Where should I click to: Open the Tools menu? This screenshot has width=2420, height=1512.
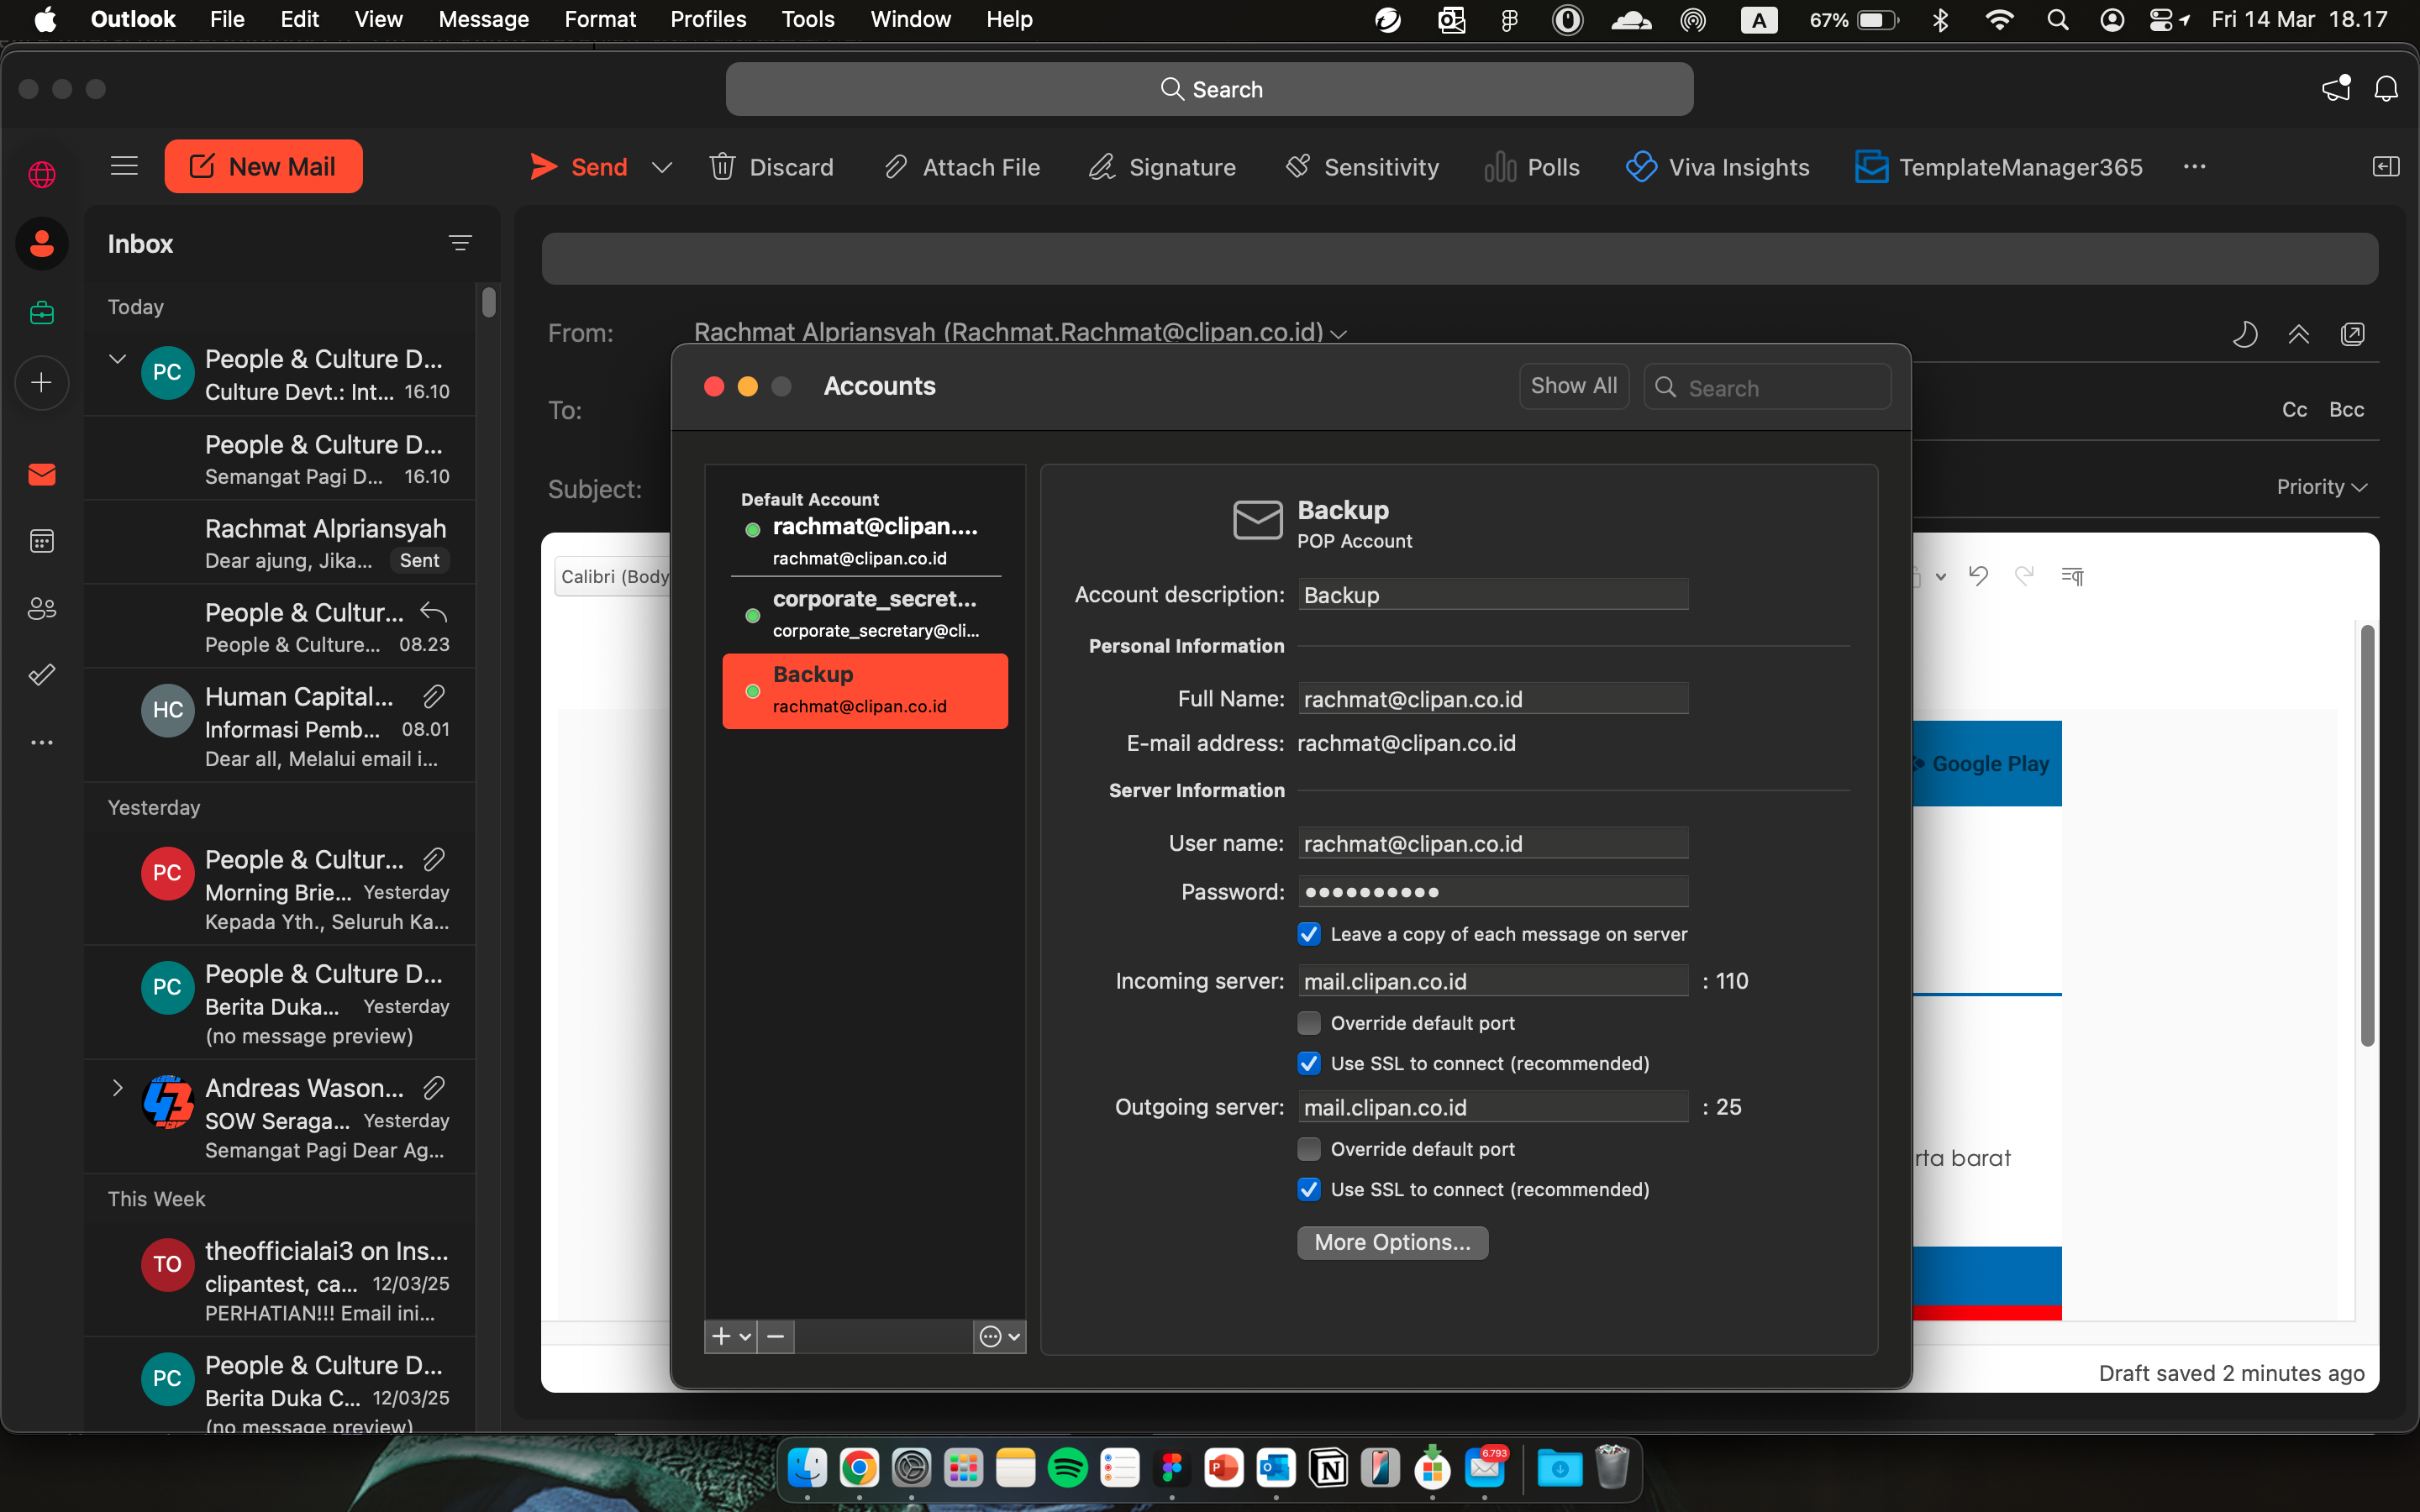coord(807,19)
